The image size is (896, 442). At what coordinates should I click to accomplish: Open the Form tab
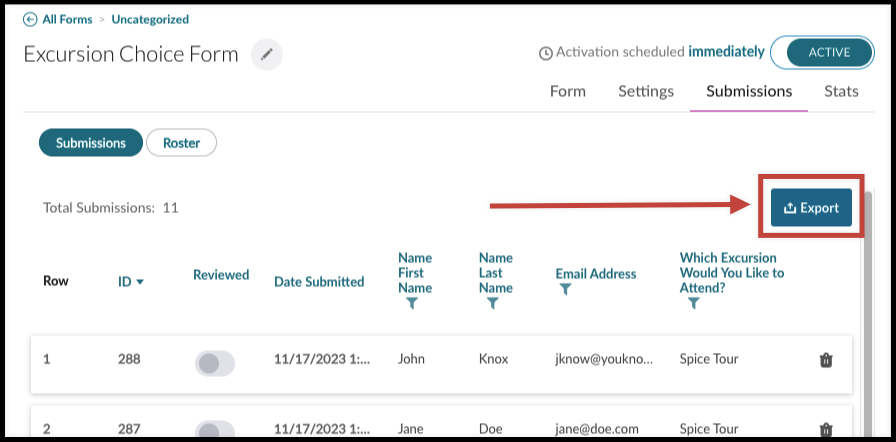point(567,91)
